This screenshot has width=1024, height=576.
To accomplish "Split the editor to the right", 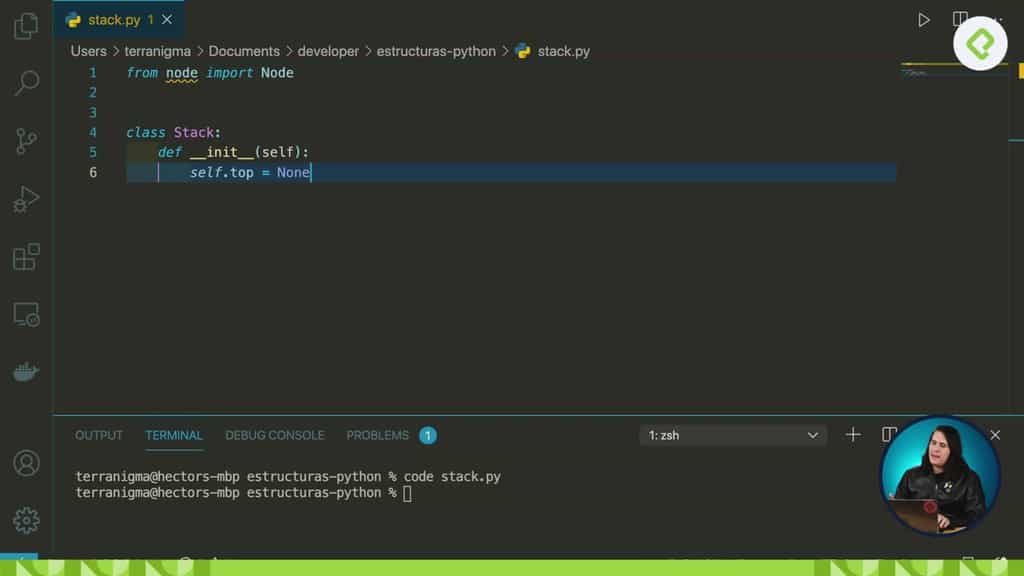I will pyautogui.click(x=959, y=19).
